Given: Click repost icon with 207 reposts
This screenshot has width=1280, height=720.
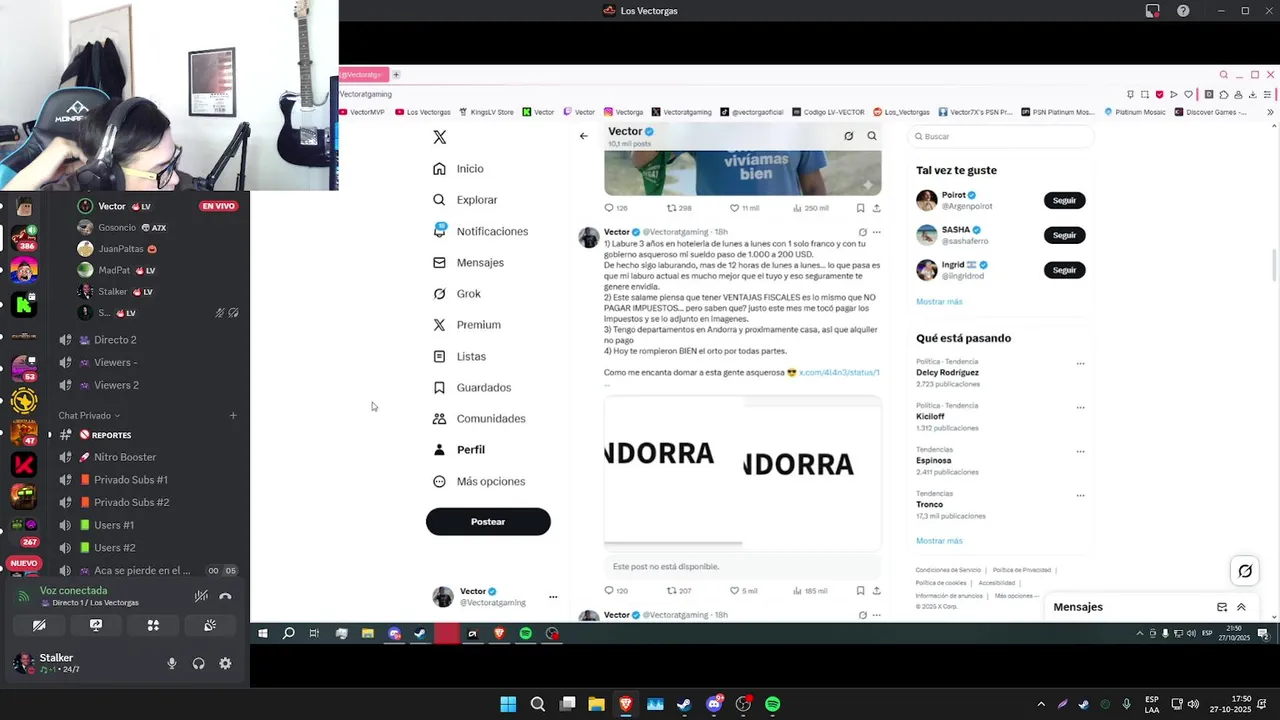Looking at the screenshot, I should tap(671, 591).
